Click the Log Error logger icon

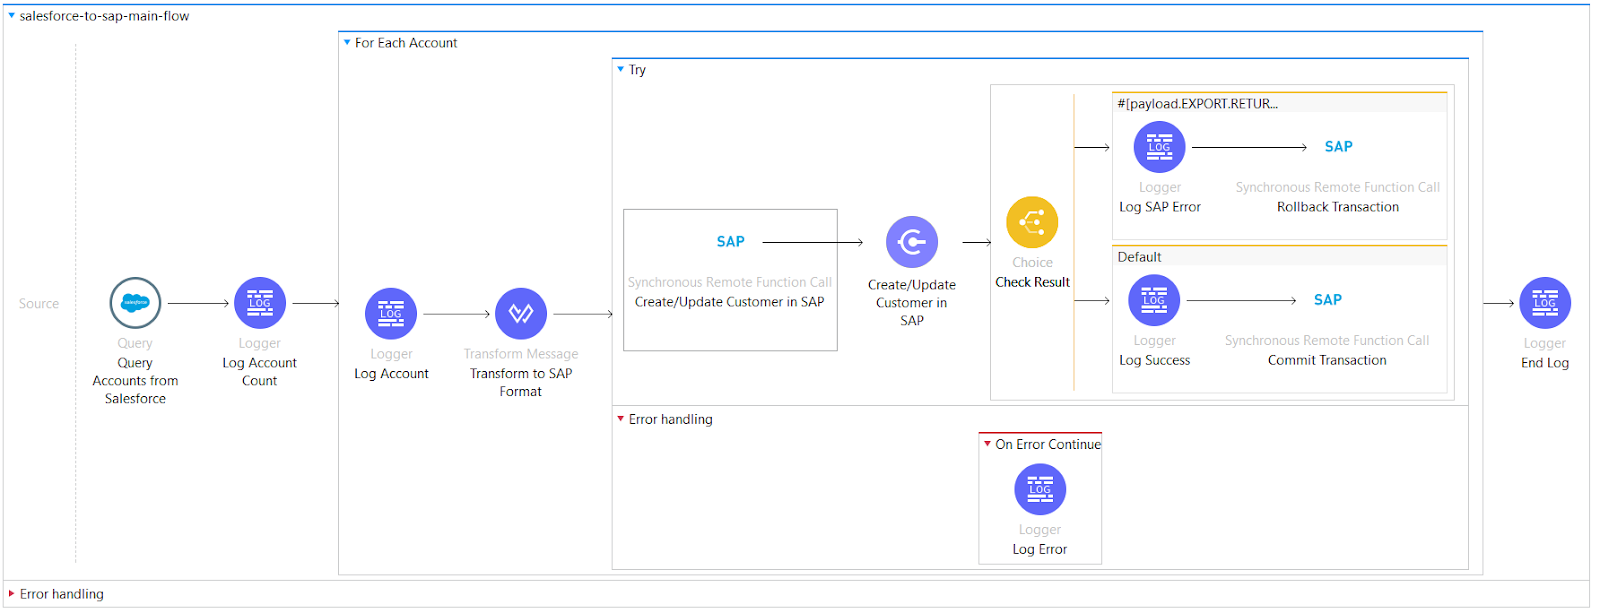1040,490
